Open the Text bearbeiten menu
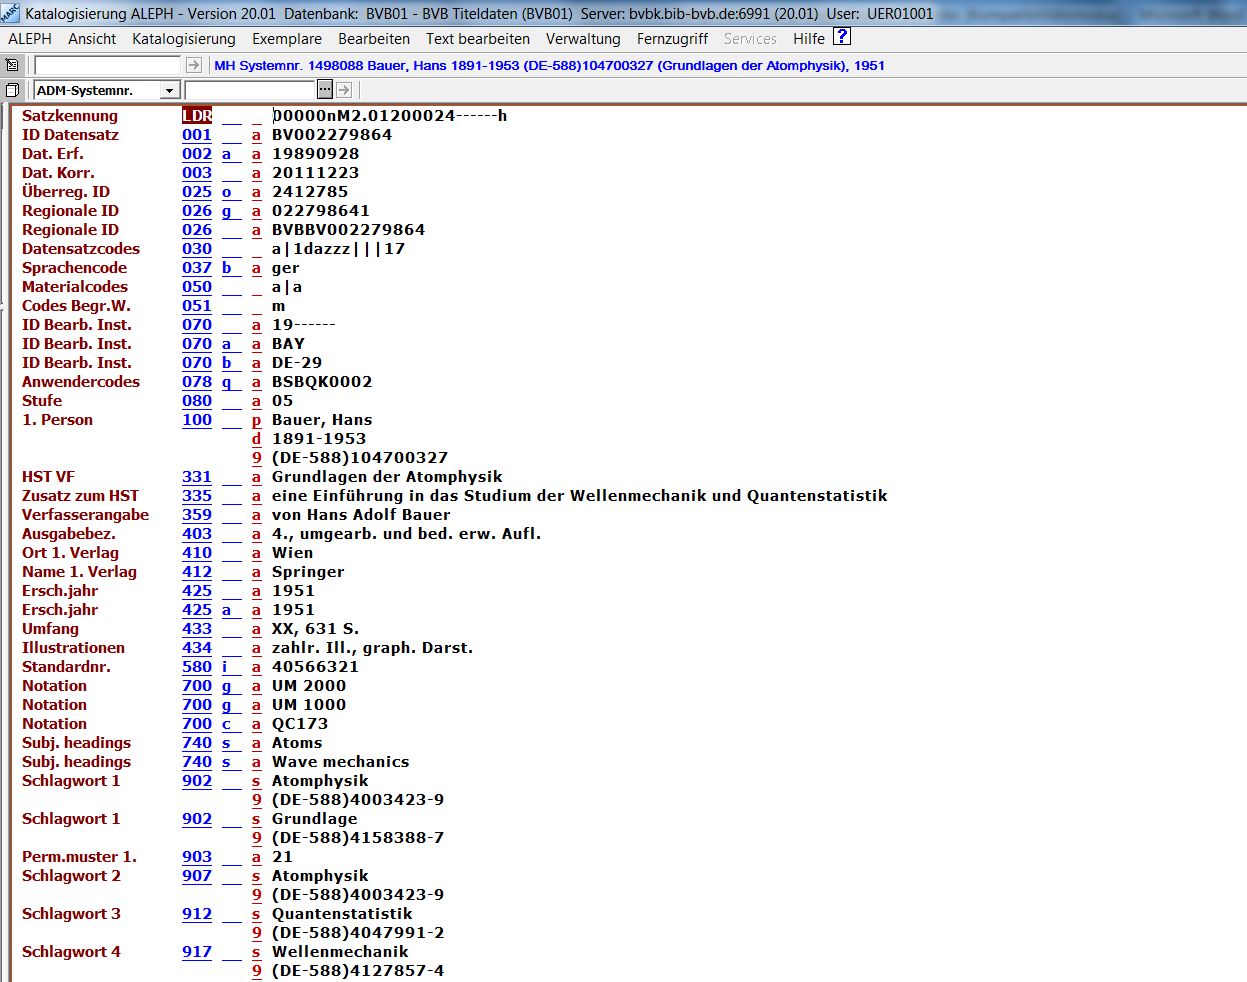 tap(478, 39)
